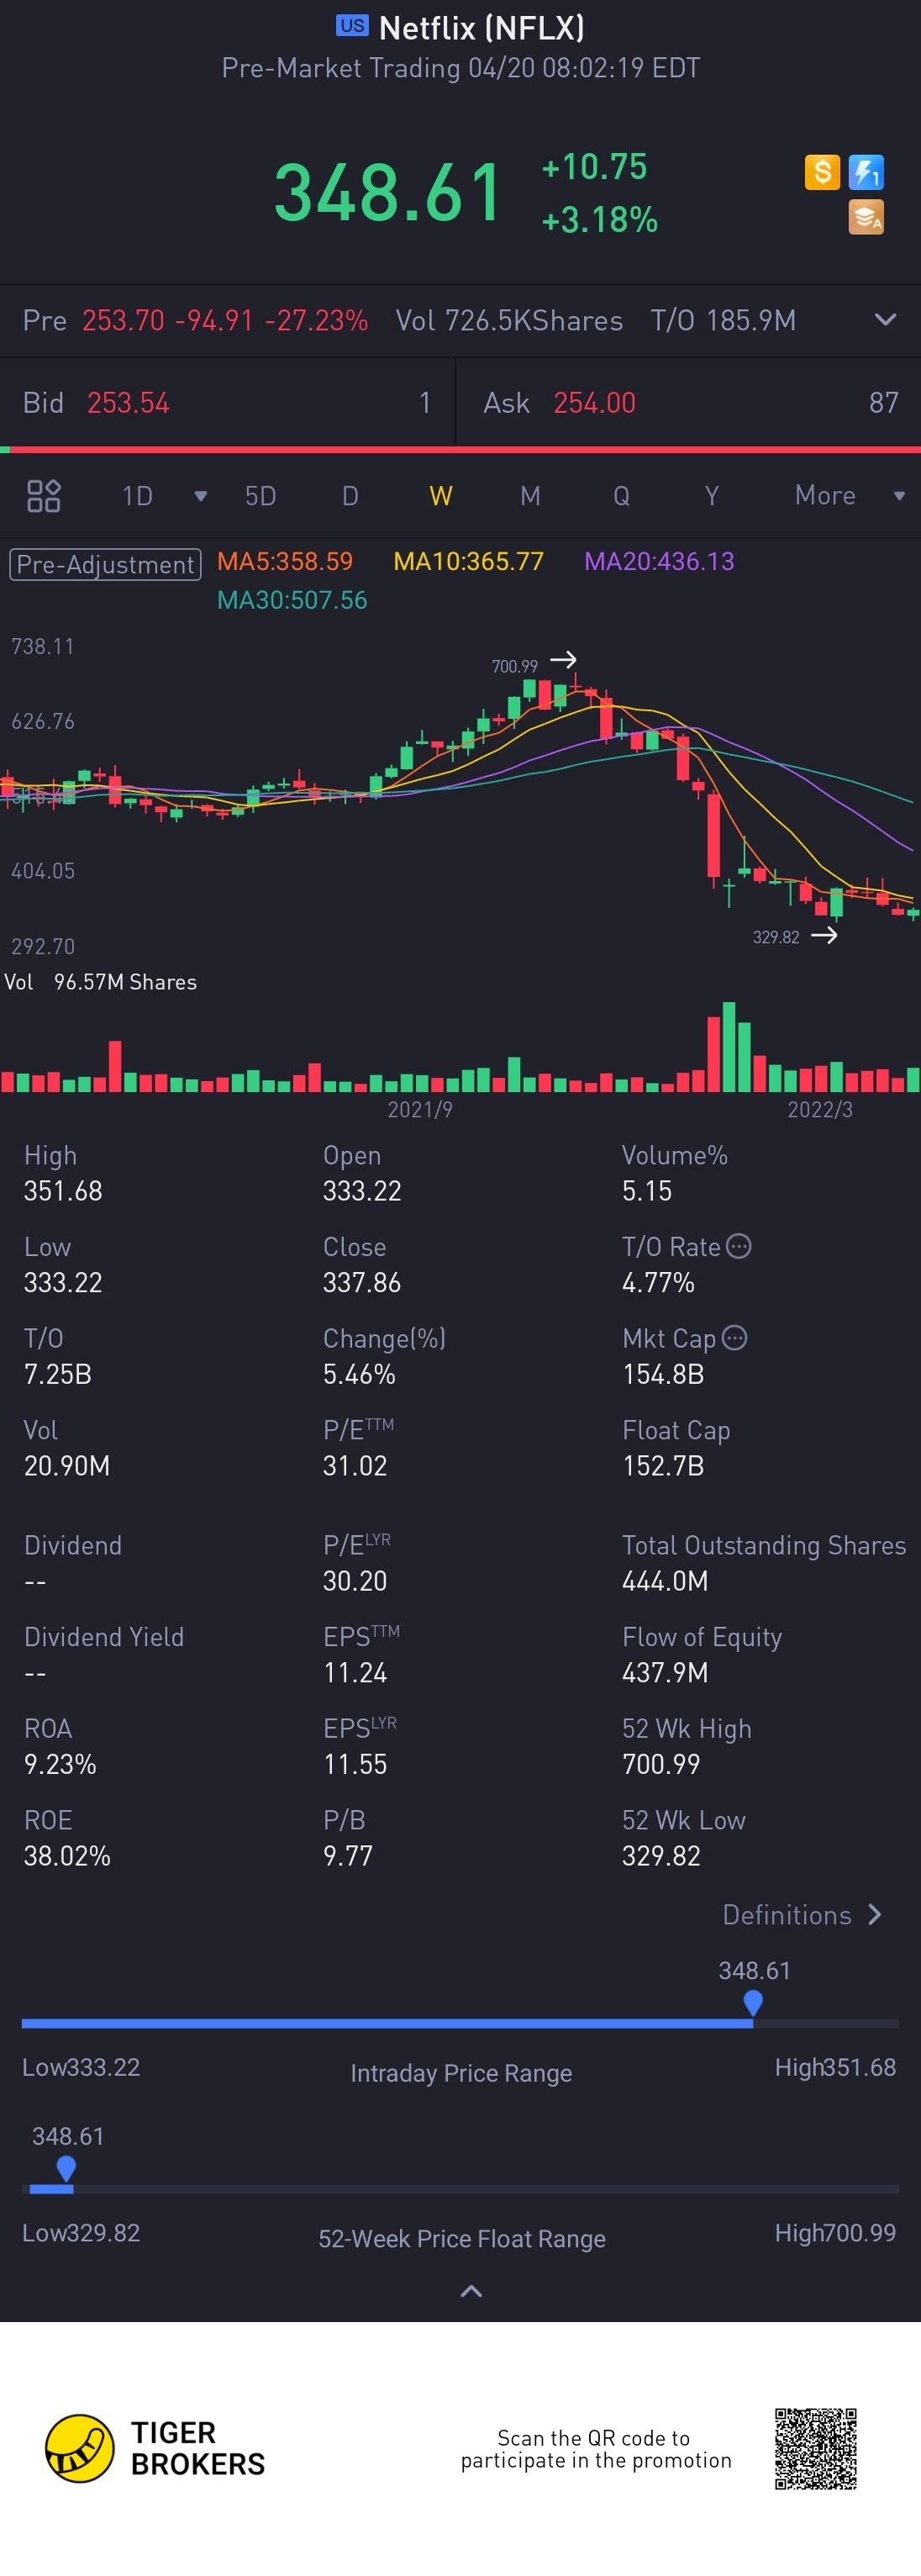Screen dimensions: 921x2576
Task: Open the 1D interval dropdown arrow
Action: pyautogui.click(x=200, y=496)
